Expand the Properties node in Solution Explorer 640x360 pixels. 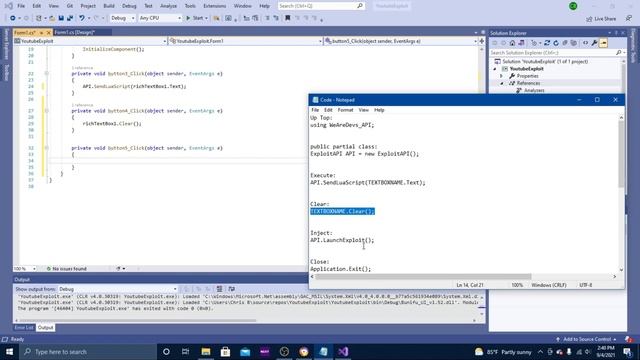(502, 76)
